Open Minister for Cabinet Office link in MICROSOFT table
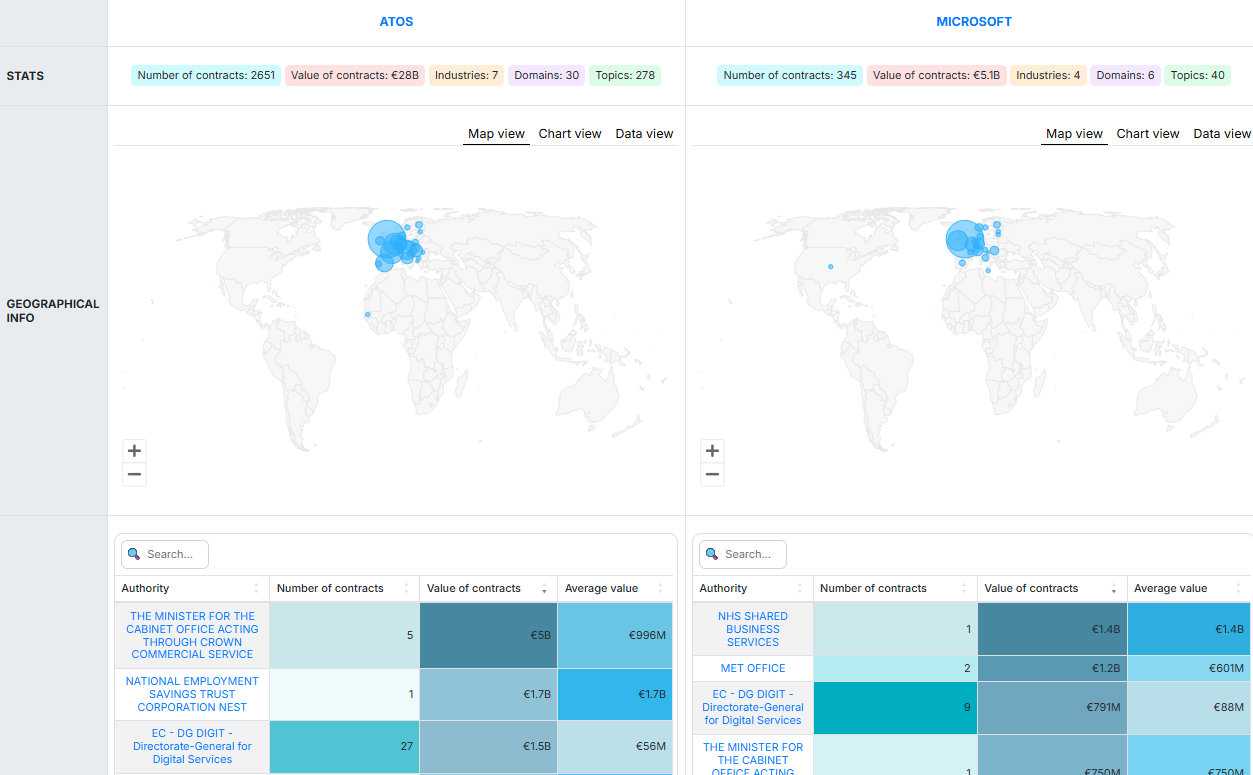This screenshot has height=775, width=1253. [x=753, y=759]
